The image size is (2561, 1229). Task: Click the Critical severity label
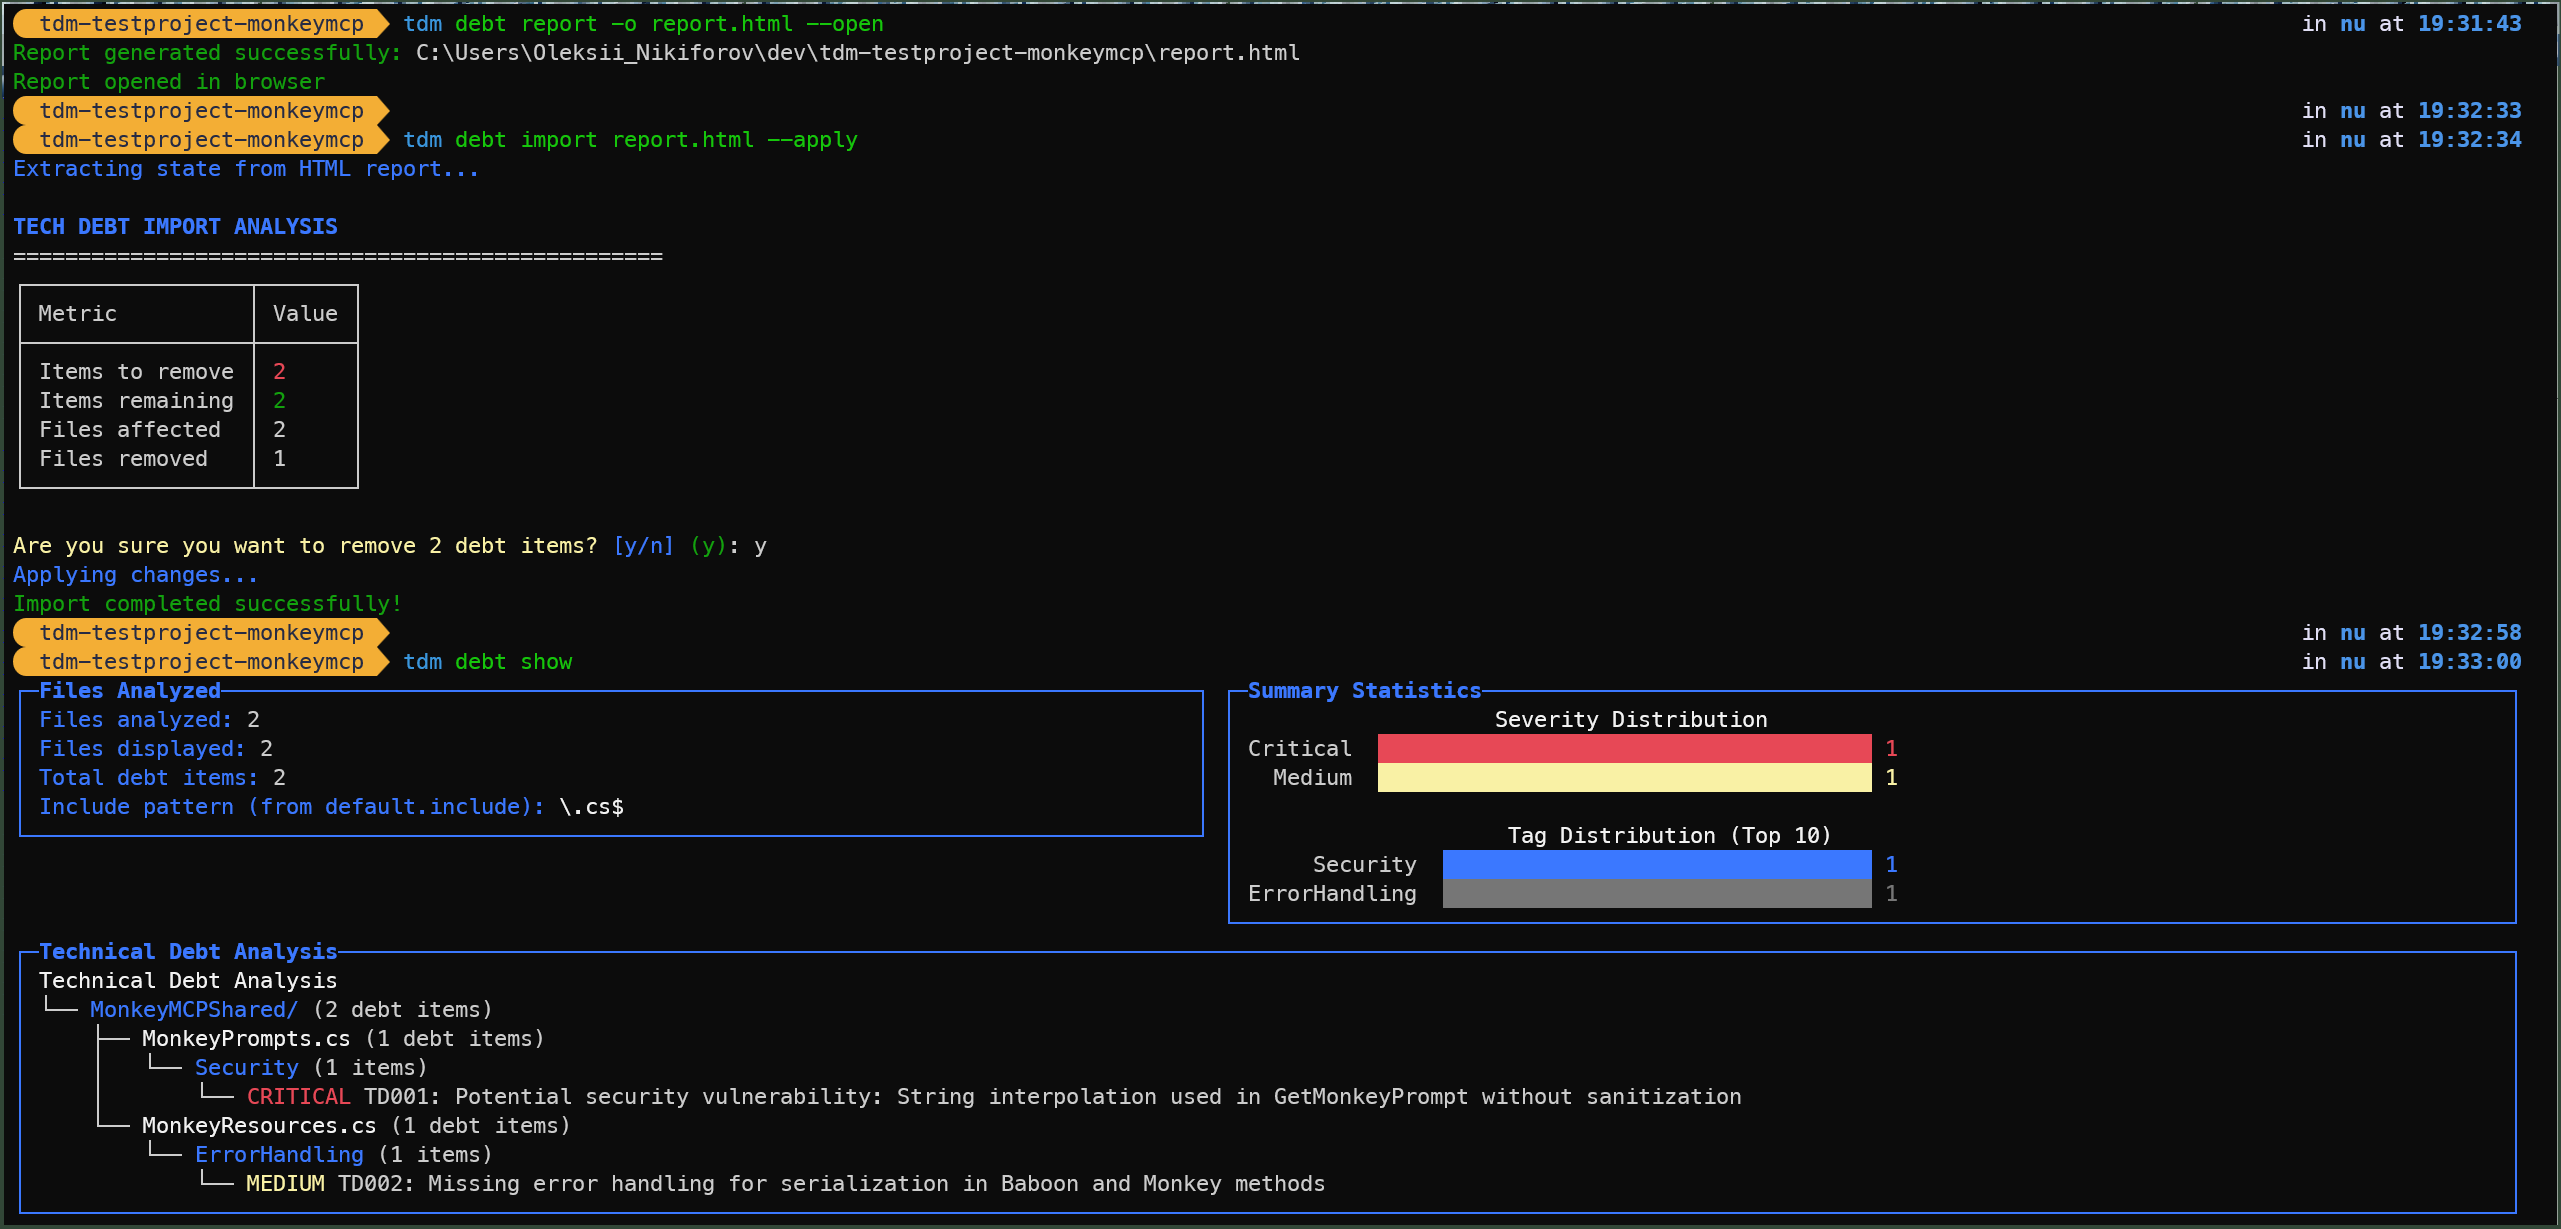(1299, 749)
